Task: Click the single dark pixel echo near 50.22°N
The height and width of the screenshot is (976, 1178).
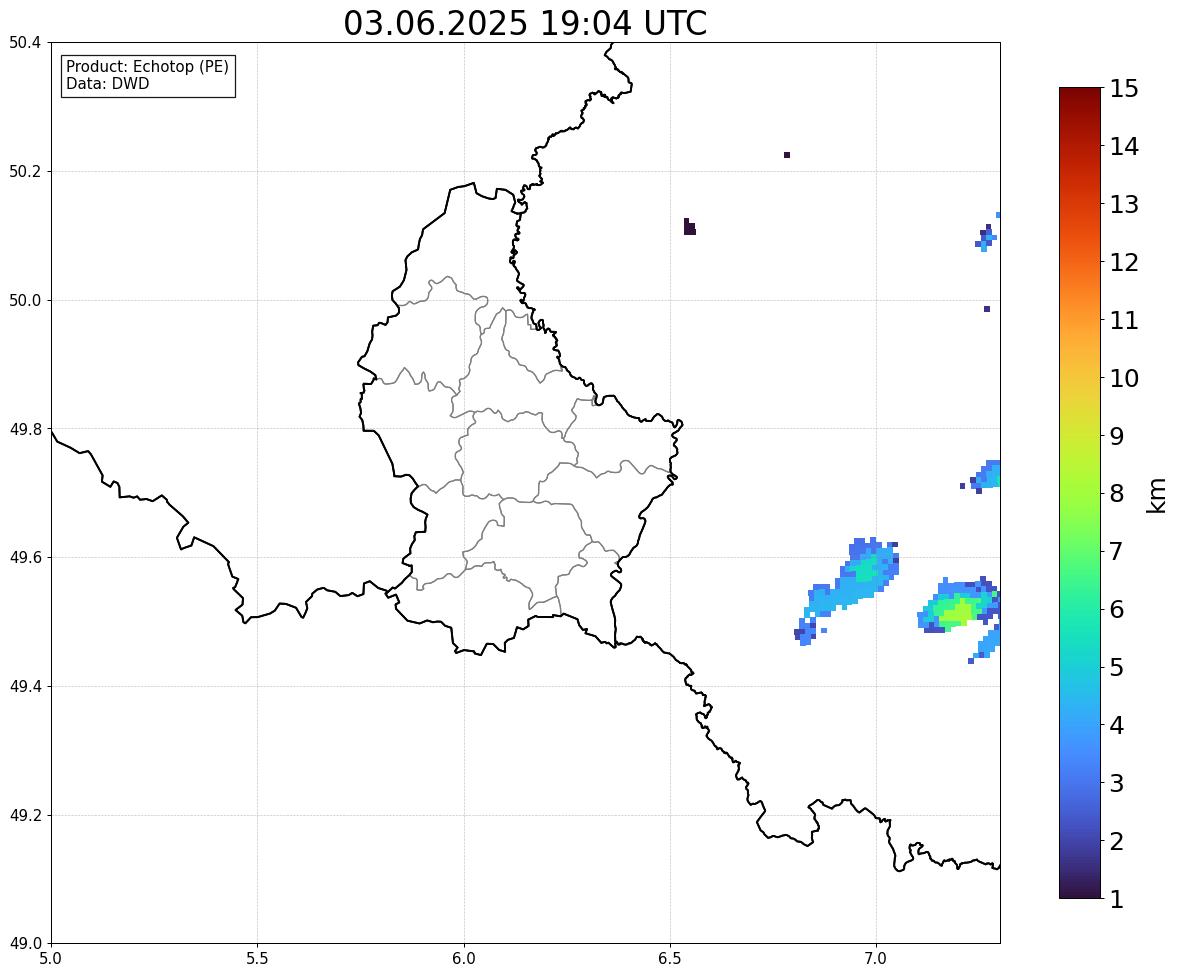Action: pos(787,155)
